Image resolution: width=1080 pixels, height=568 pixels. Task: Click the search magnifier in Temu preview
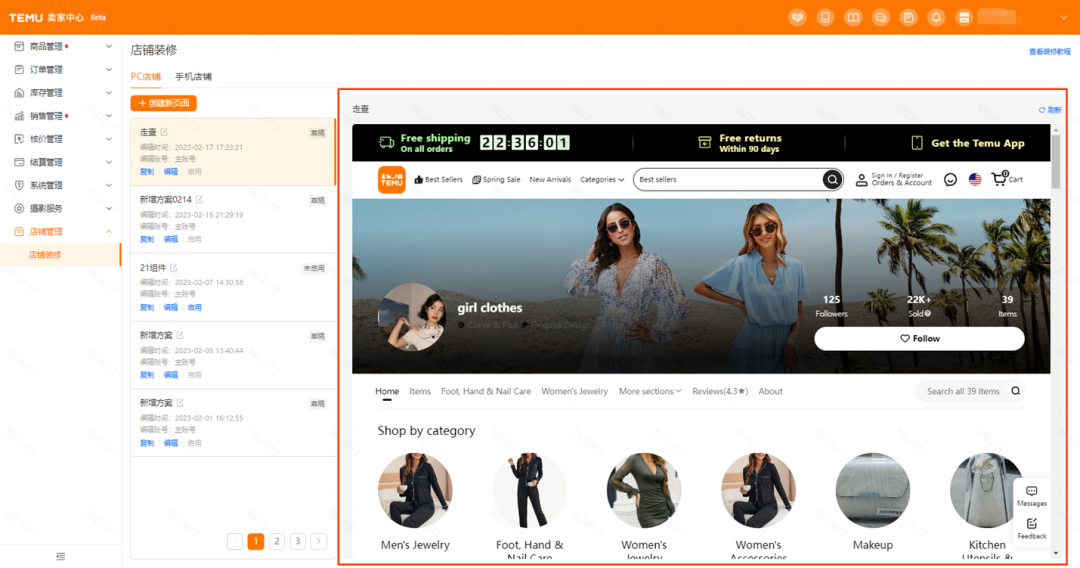[x=832, y=180]
